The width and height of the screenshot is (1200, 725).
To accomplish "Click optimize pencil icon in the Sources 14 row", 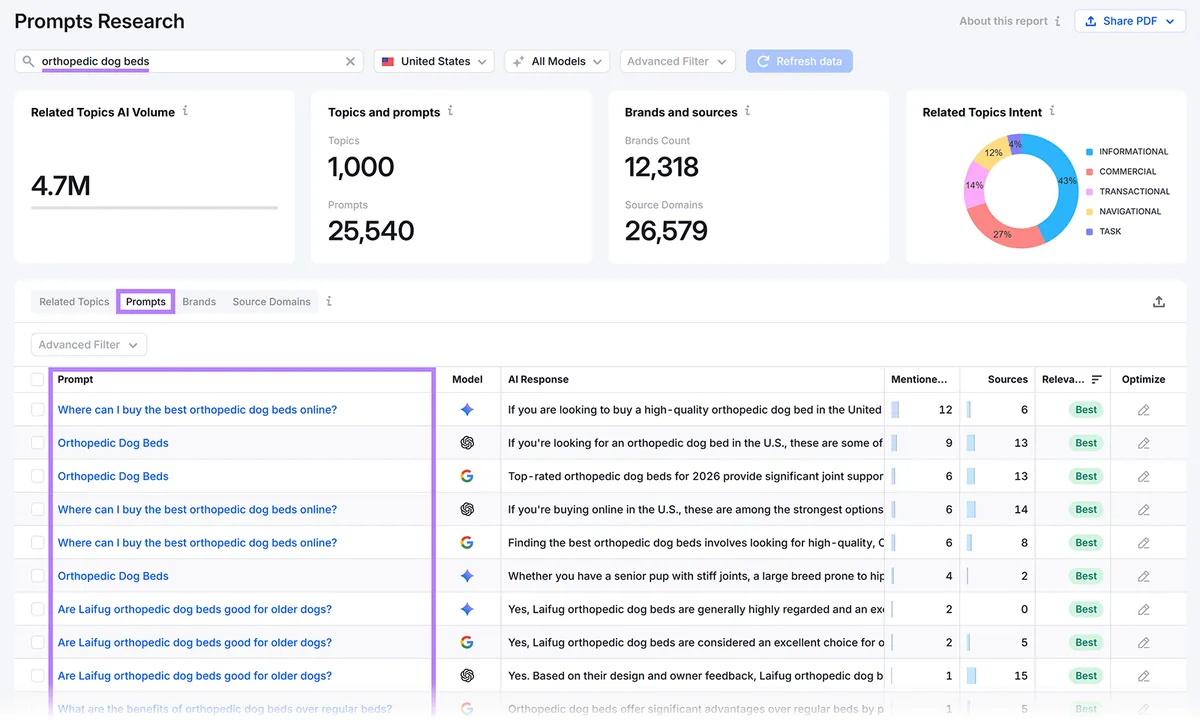I will [x=1144, y=510].
